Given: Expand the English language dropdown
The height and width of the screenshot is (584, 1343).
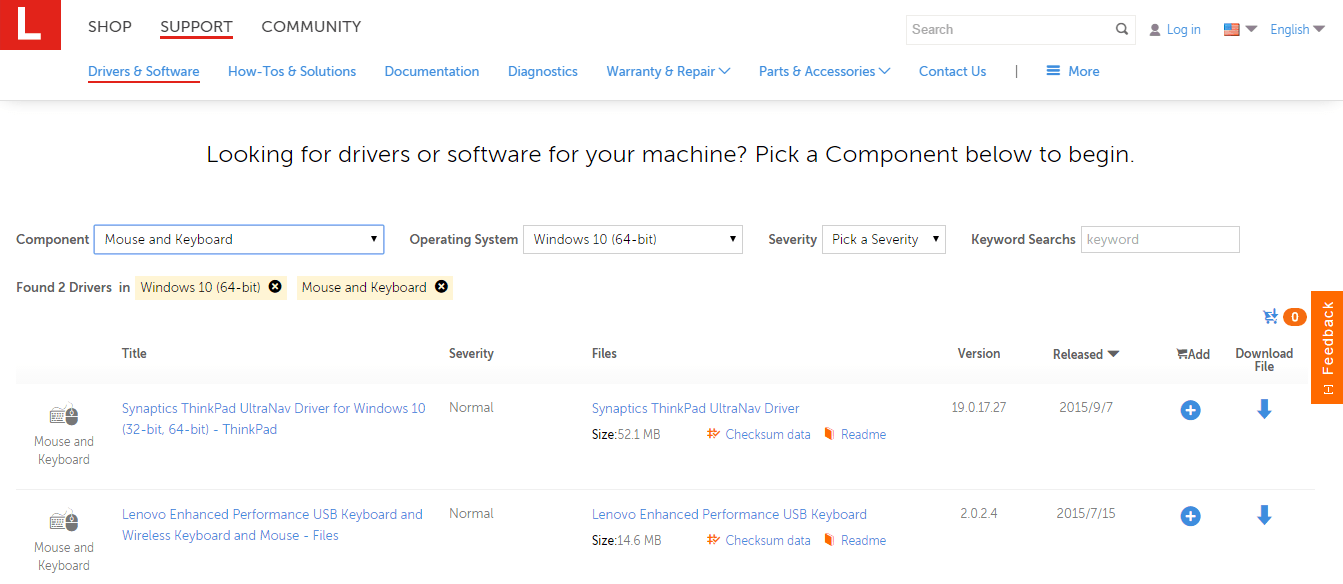Looking at the screenshot, I should (1297, 29).
